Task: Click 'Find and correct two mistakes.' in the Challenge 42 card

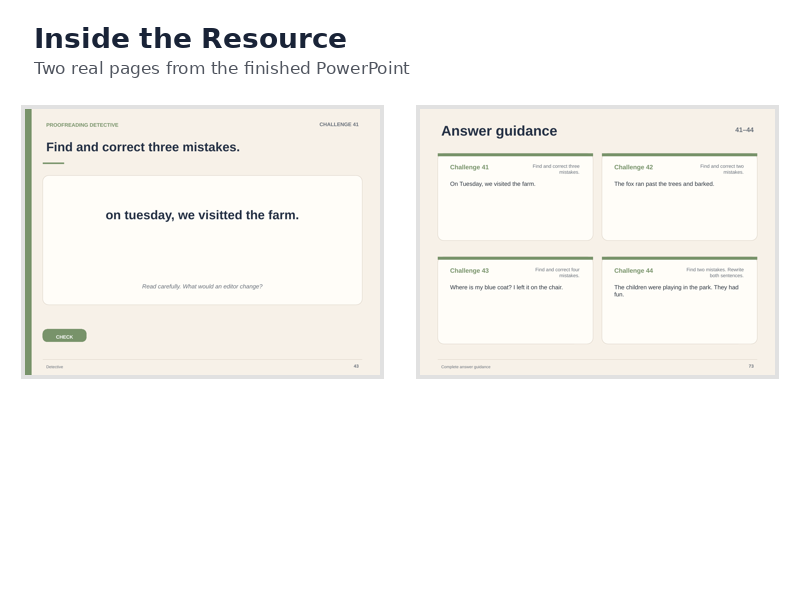Action: coord(721,169)
